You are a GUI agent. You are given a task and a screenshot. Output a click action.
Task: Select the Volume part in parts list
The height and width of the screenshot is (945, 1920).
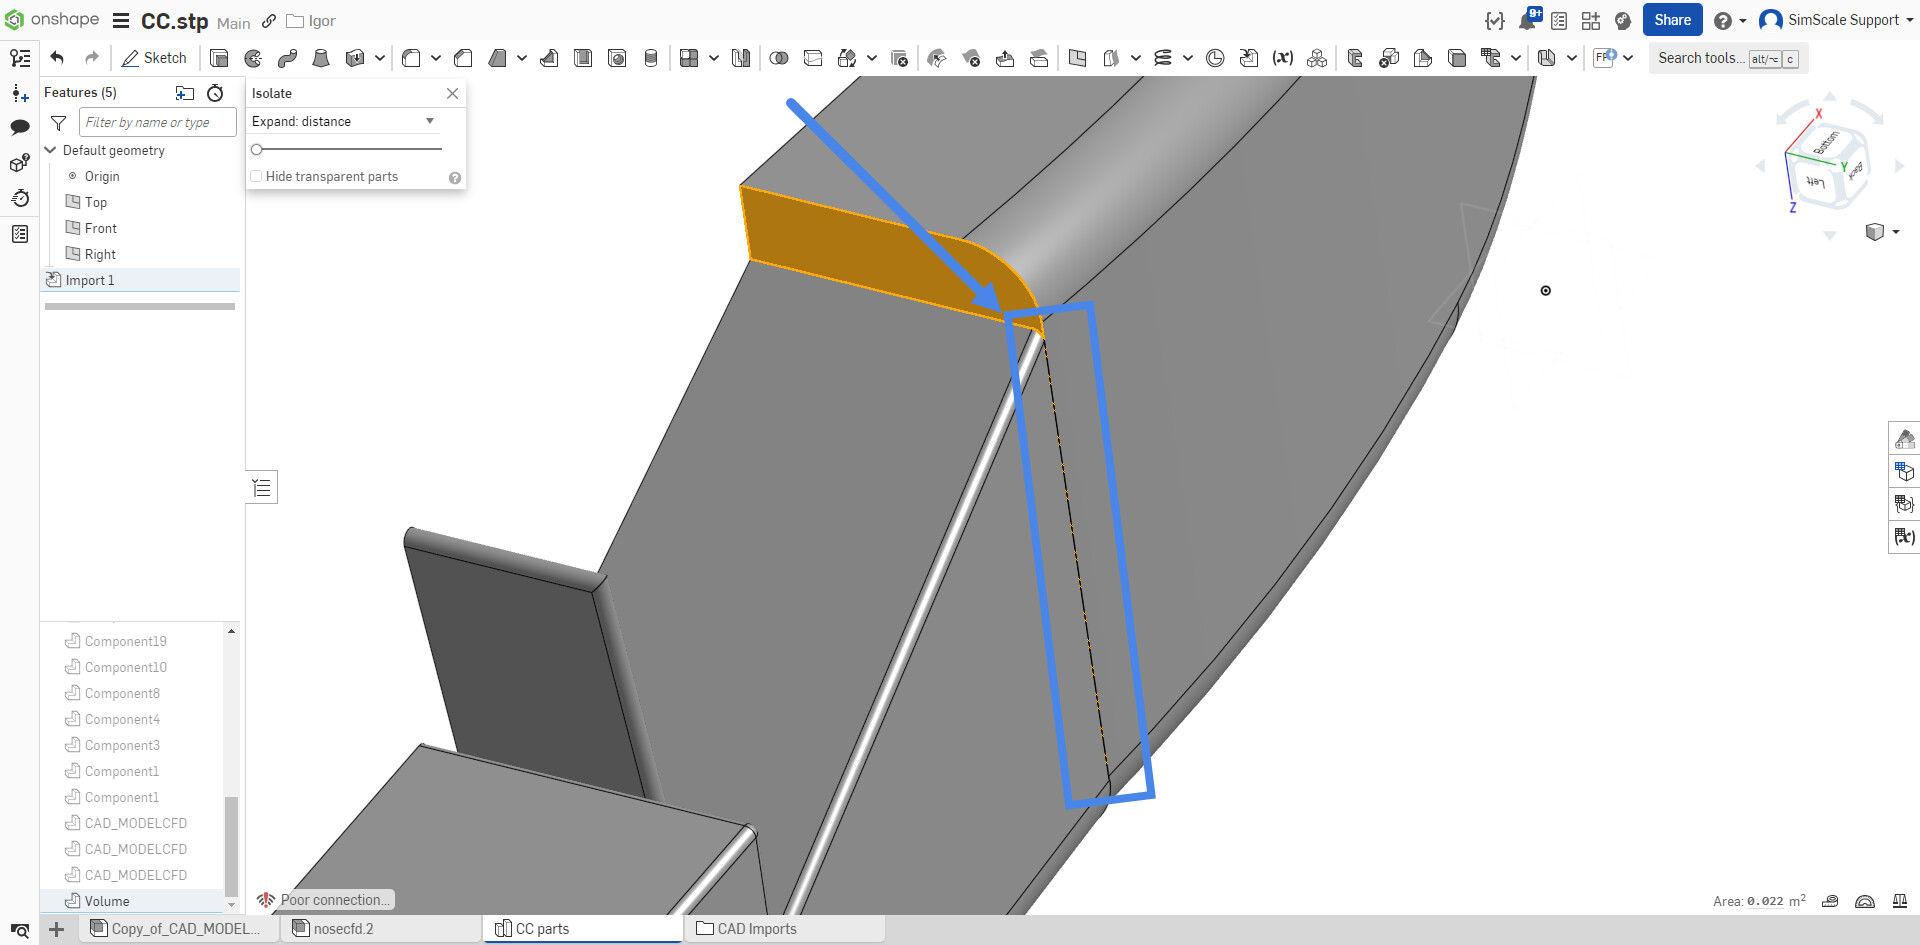pos(132,901)
